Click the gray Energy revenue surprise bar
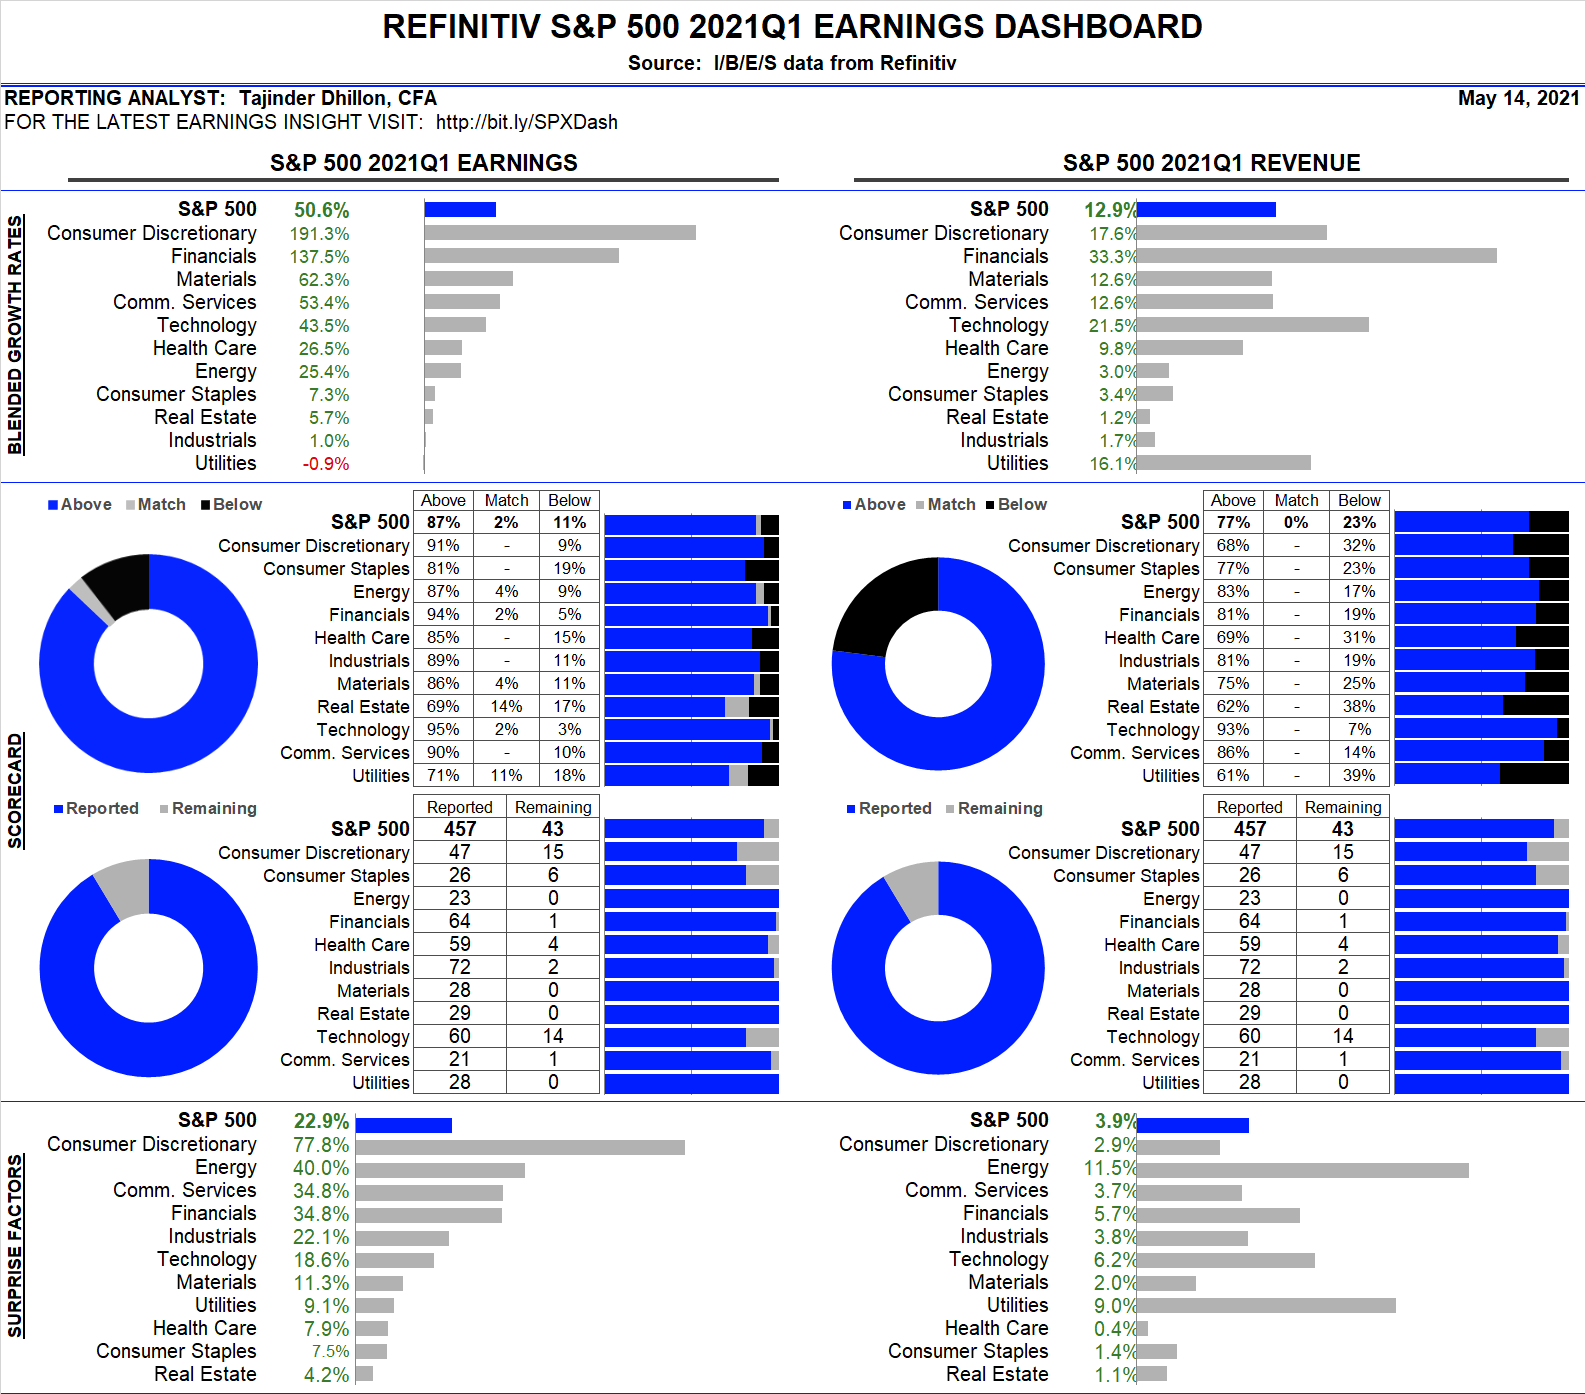This screenshot has height=1394, width=1585. (1303, 1170)
